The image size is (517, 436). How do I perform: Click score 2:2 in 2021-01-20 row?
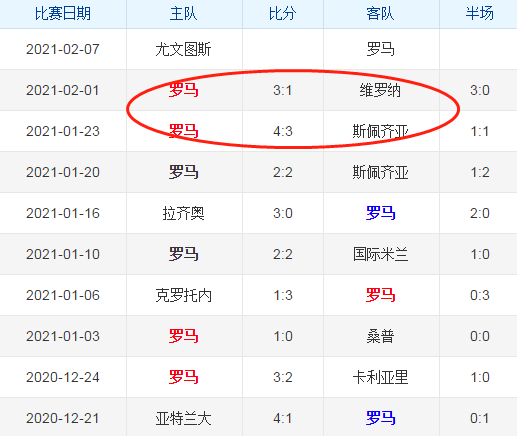[283, 172]
